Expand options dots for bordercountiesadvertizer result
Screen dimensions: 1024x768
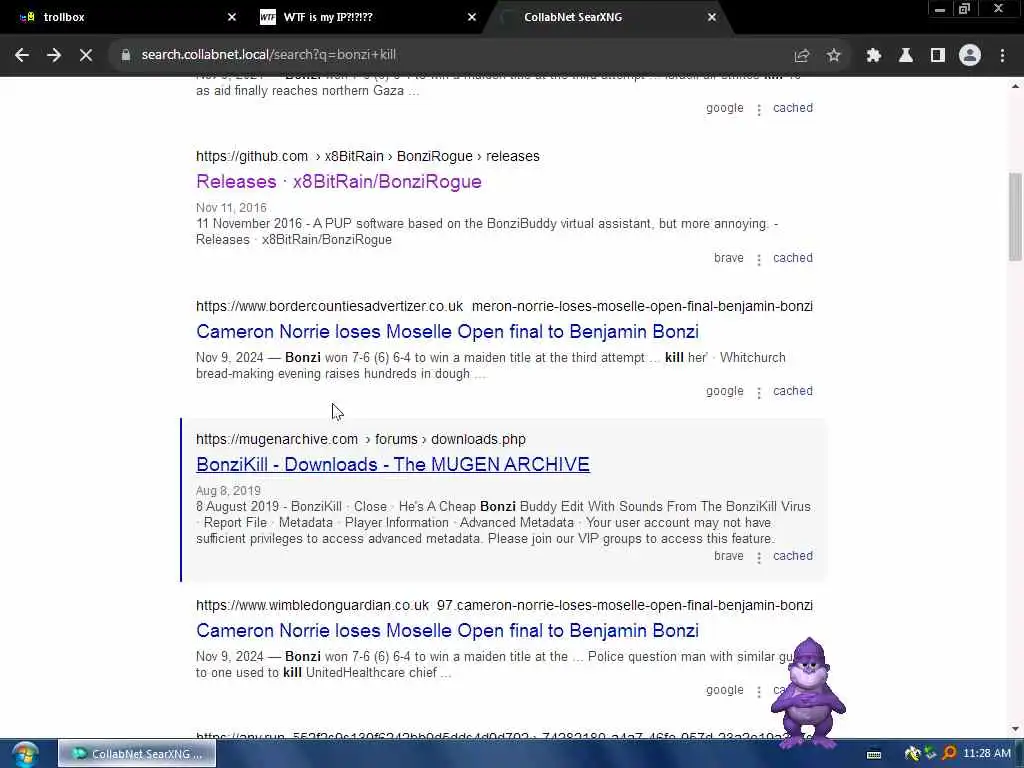click(759, 393)
